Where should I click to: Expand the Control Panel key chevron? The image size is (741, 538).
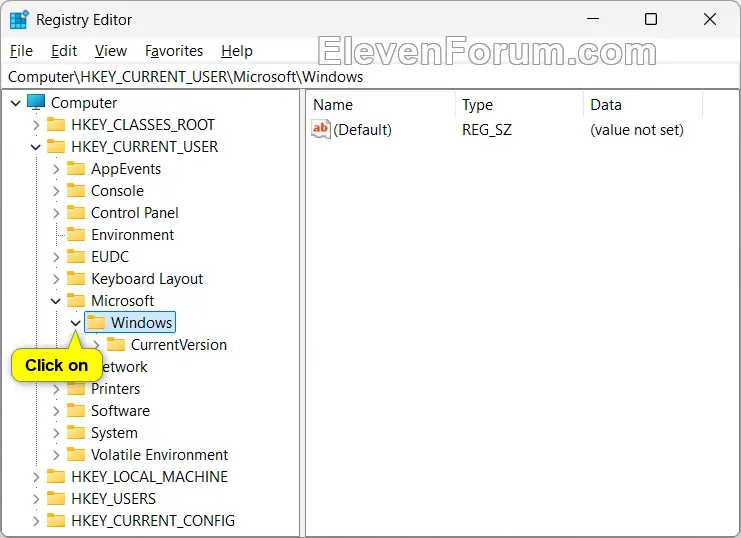click(56, 213)
